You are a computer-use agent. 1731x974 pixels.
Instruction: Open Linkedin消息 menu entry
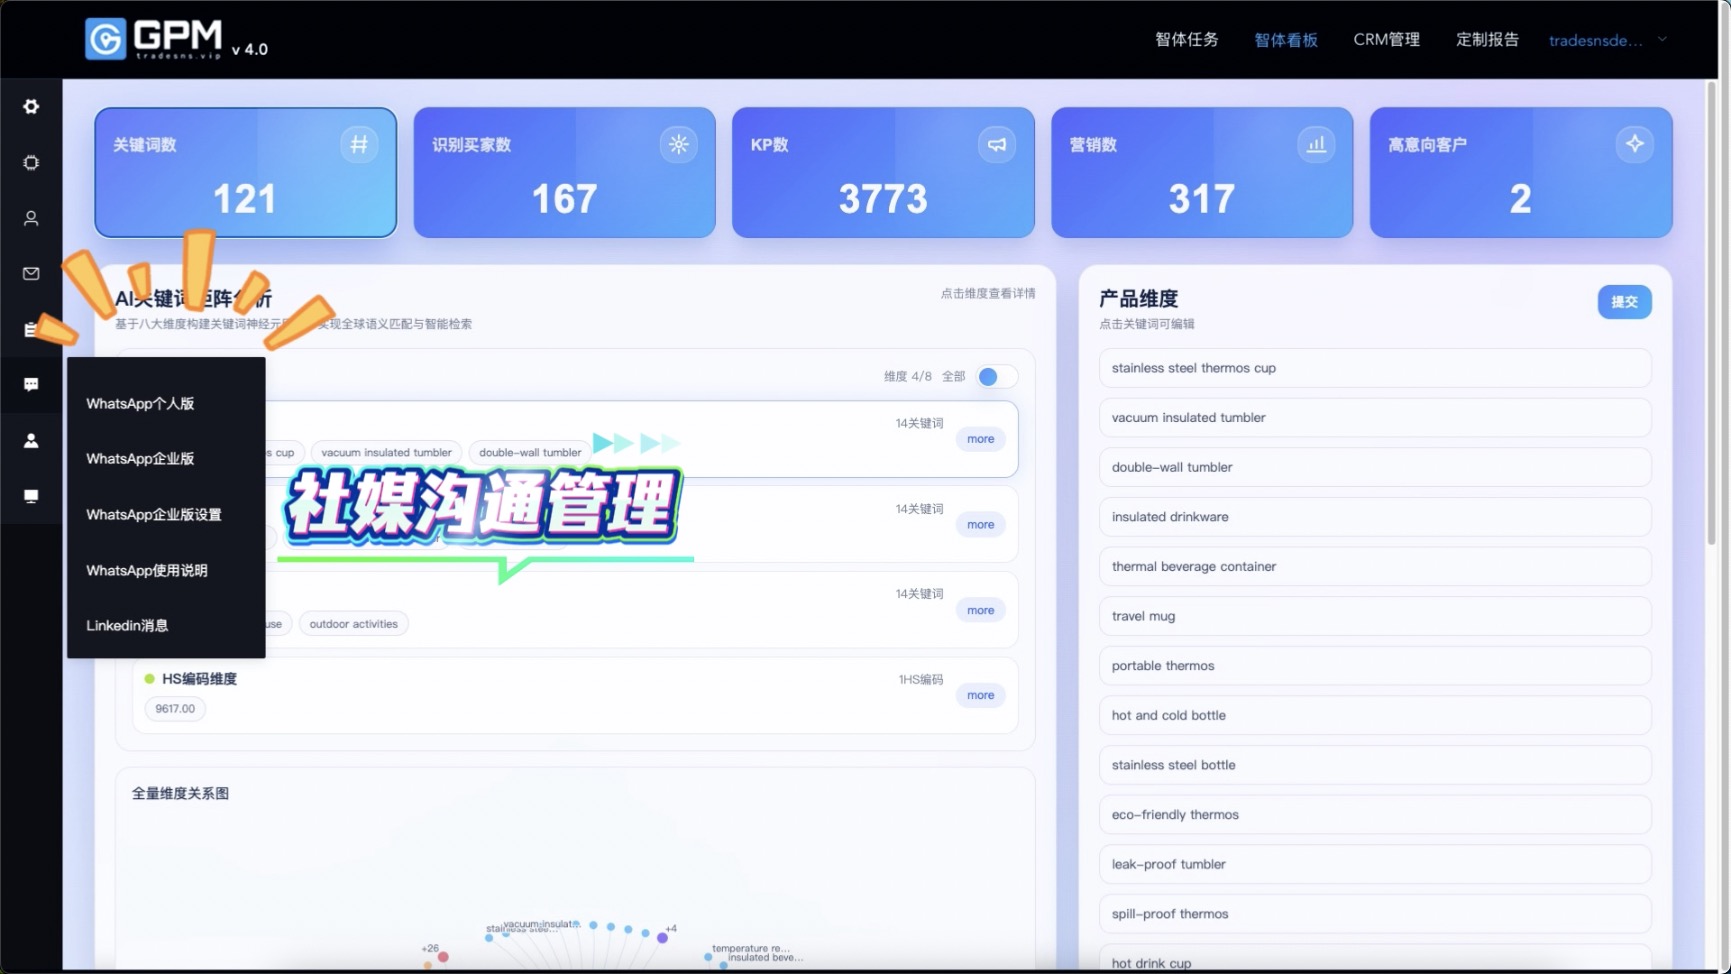tap(127, 626)
